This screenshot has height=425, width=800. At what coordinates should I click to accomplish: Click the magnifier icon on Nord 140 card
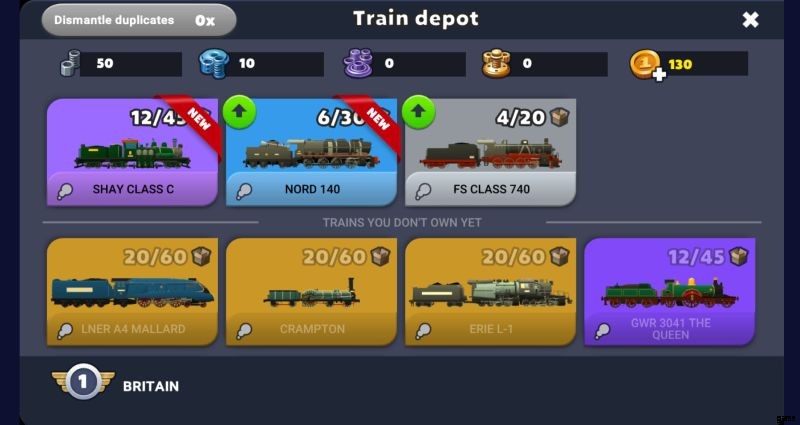click(x=243, y=191)
